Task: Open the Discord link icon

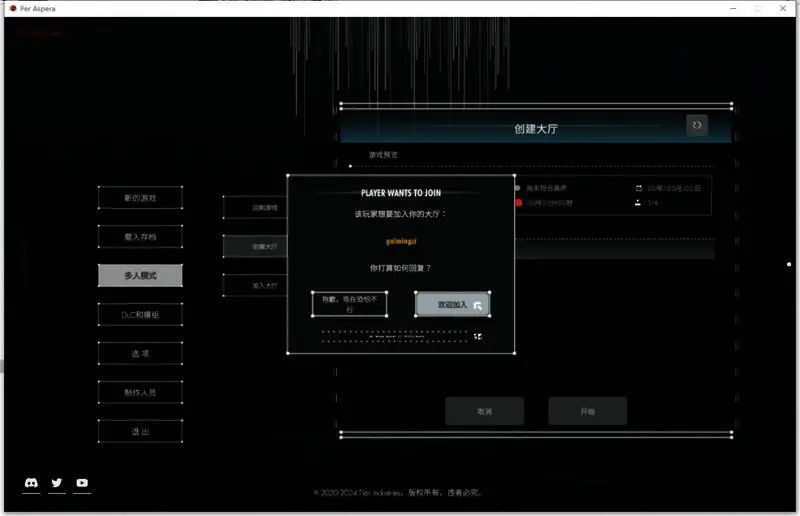Action: pos(31,483)
